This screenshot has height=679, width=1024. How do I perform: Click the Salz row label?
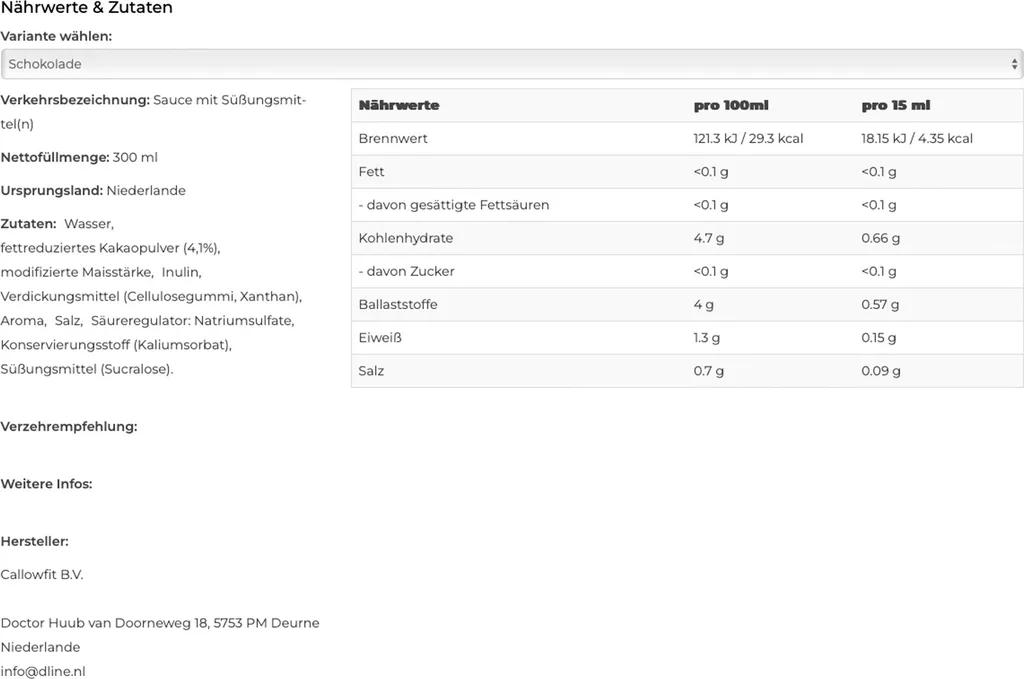pos(371,371)
